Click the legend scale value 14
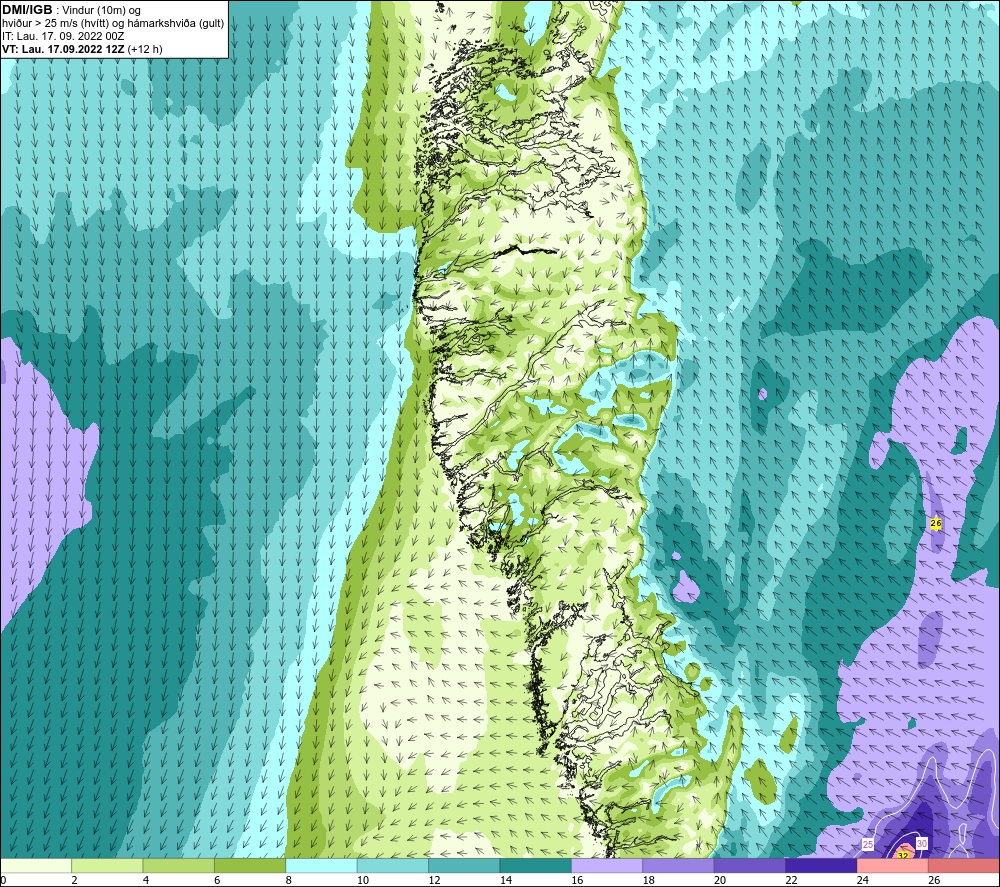Image resolution: width=1000 pixels, height=887 pixels. [x=506, y=880]
